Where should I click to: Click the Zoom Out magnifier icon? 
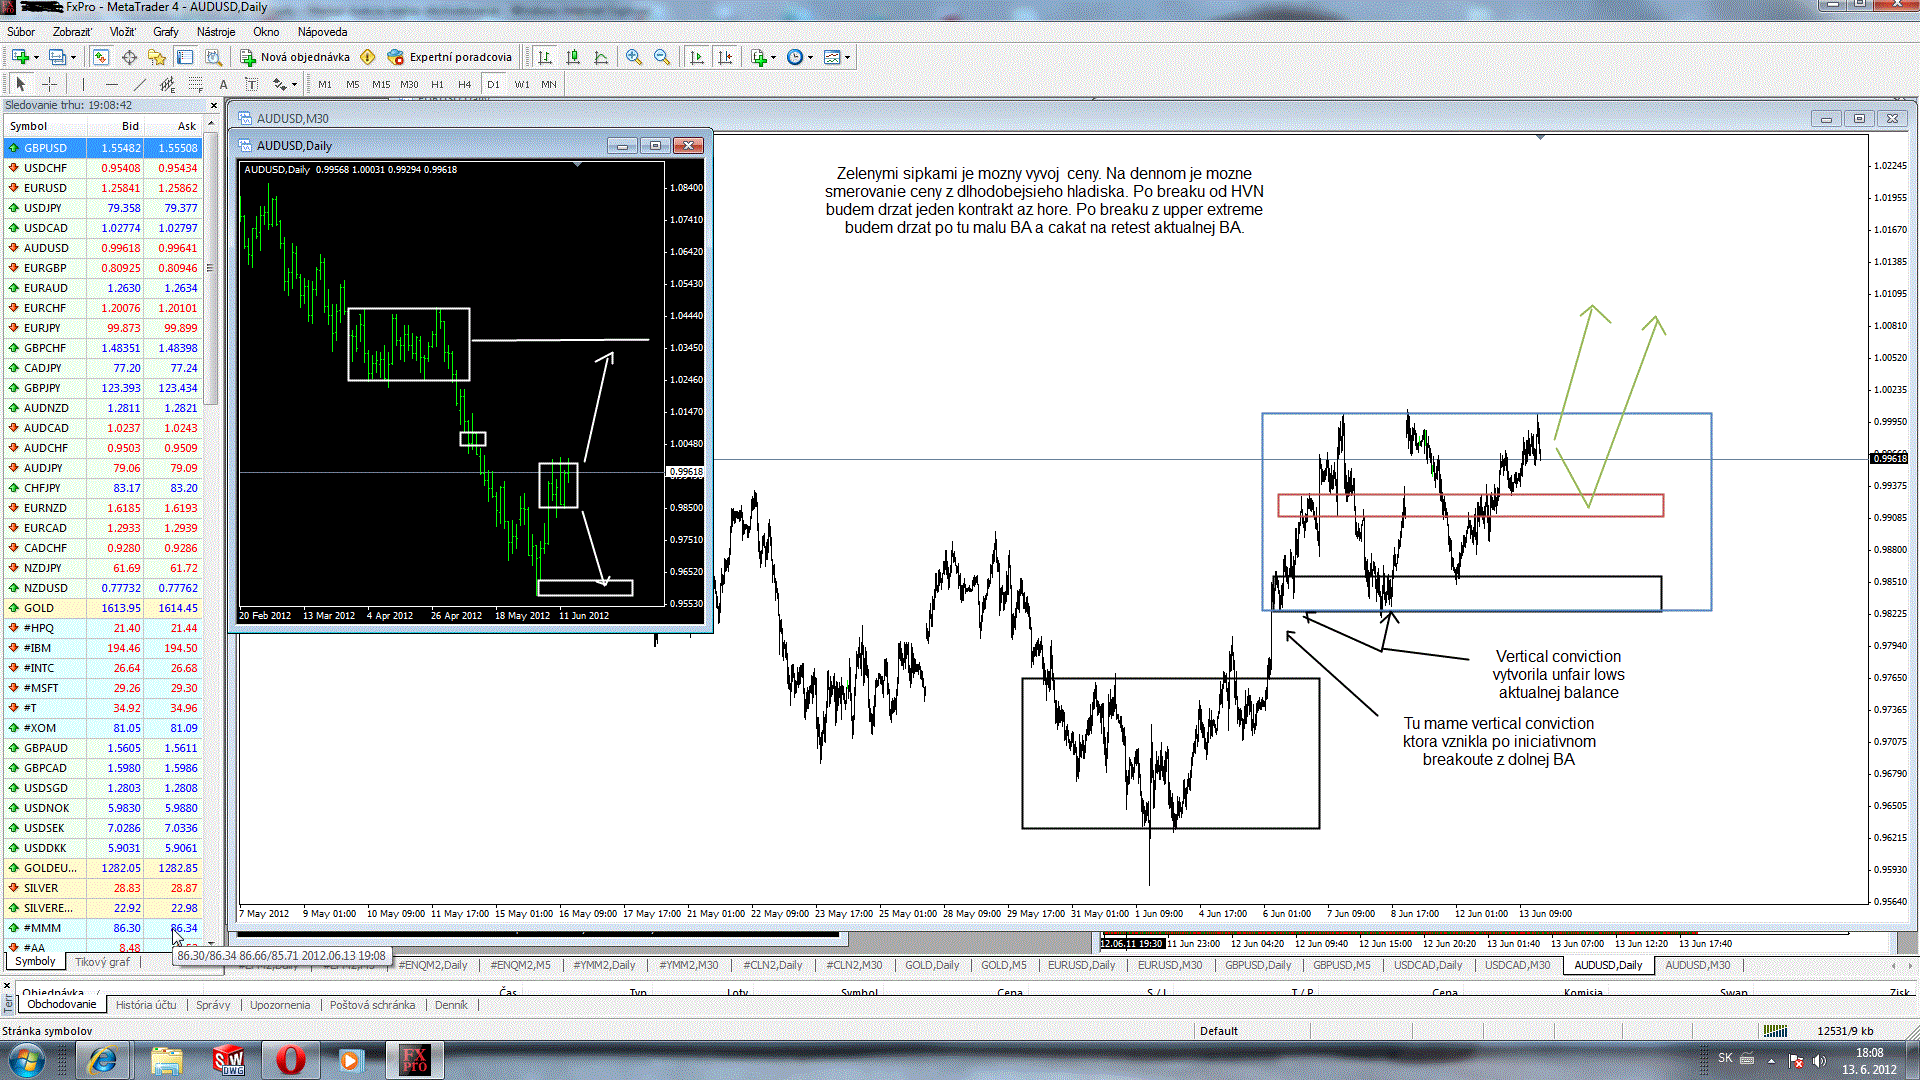click(661, 57)
